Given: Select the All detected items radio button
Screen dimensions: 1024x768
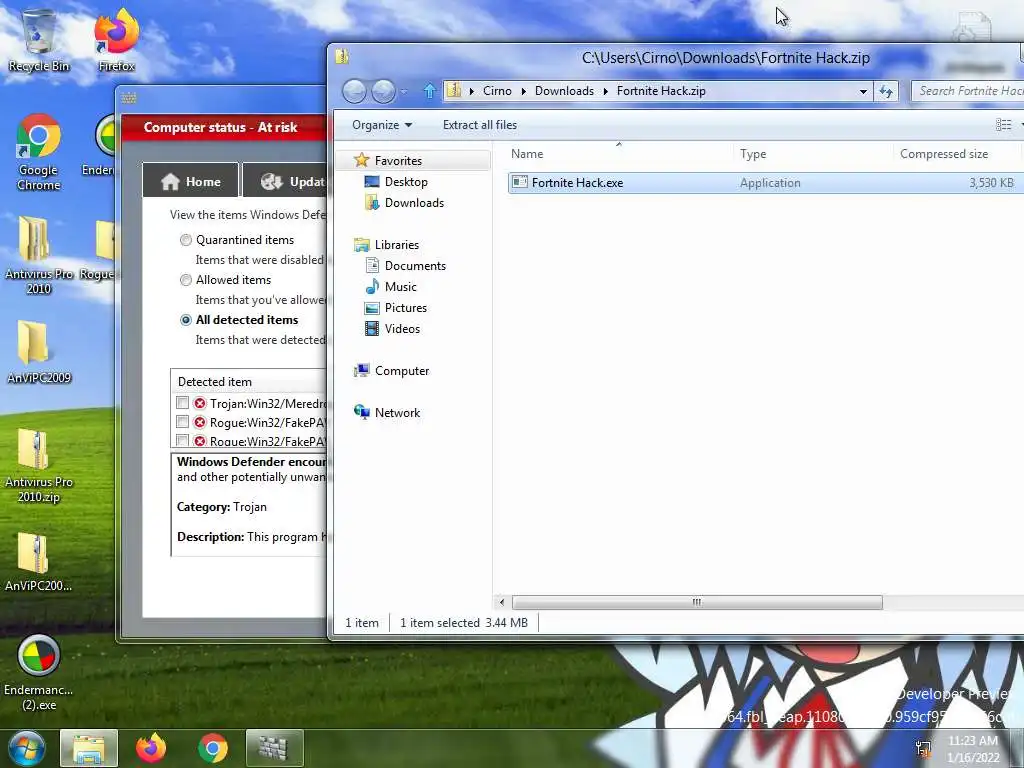Looking at the screenshot, I should point(186,320).
